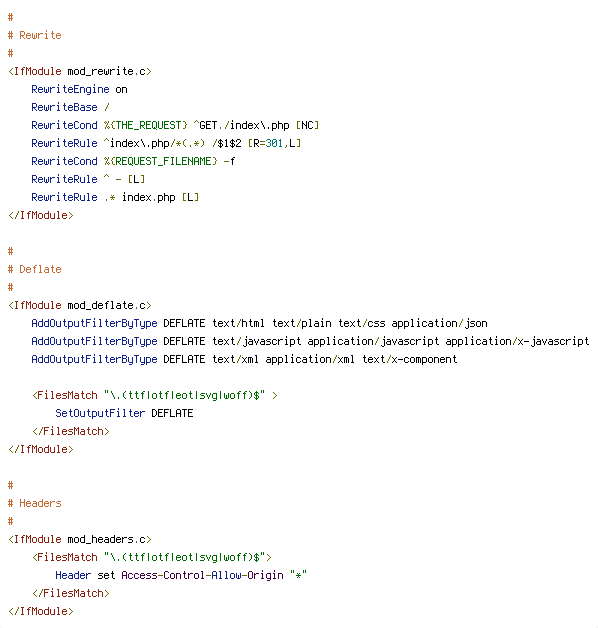Click the 'SetOutputFilter' directive
This screenshot has width=598, height=628.
click(100, 413)
